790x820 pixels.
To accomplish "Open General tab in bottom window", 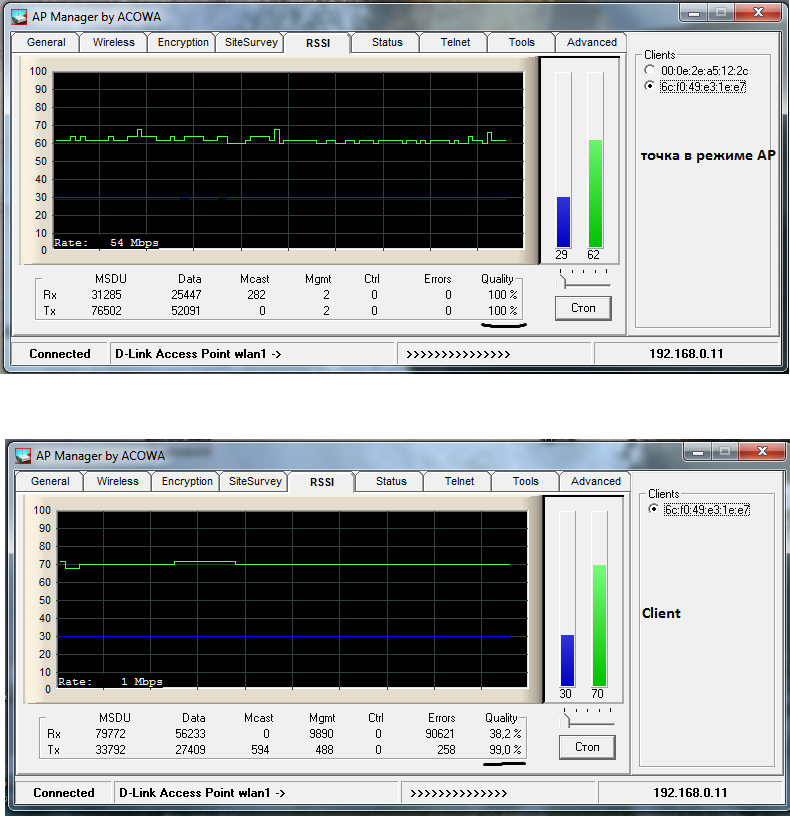I will click(x=50, y=481).
